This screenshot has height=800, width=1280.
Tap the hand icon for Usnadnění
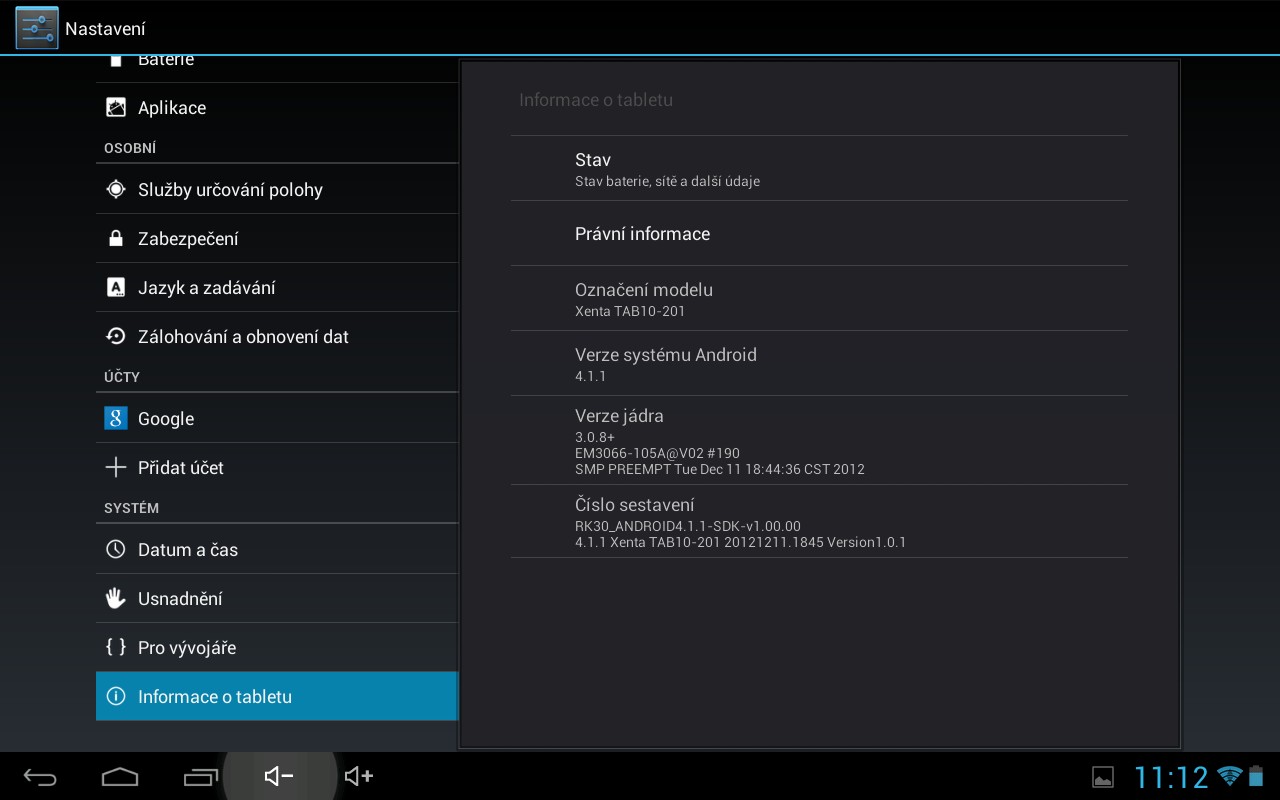116,598
